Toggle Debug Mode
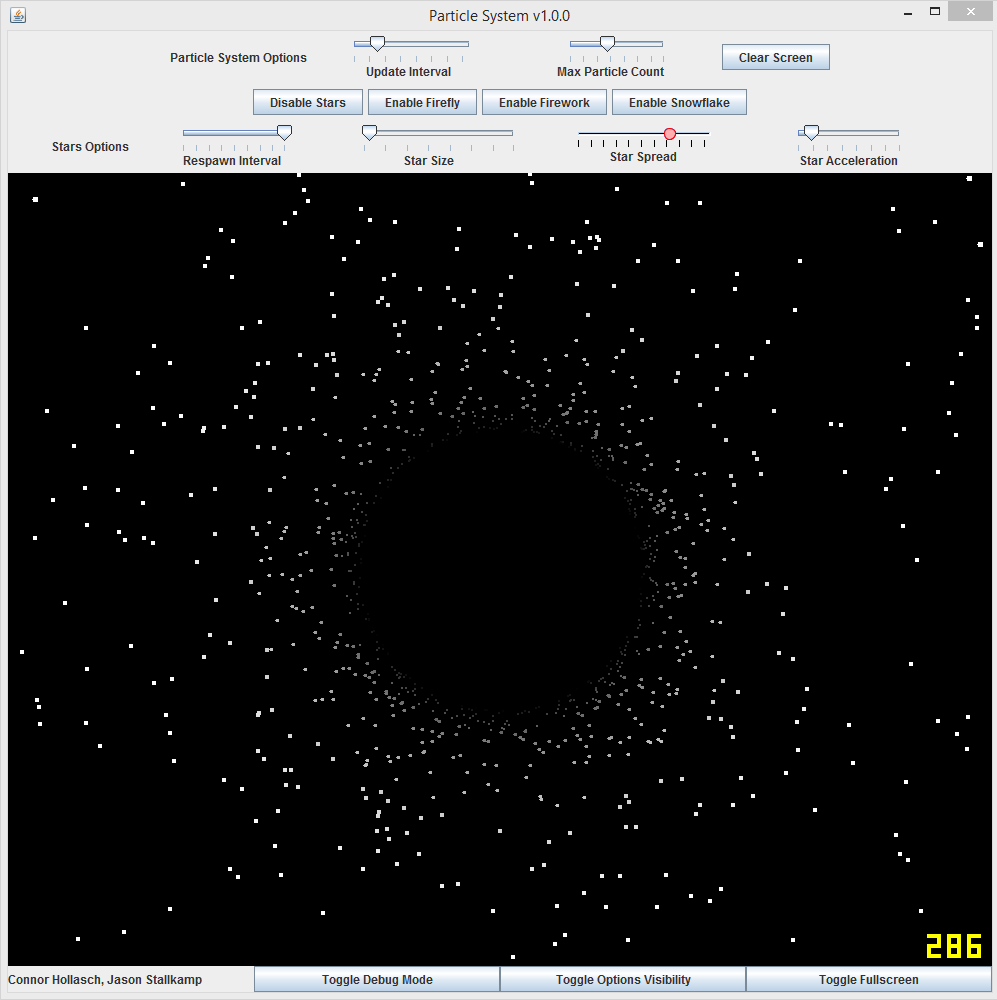 tap(377, 980)
